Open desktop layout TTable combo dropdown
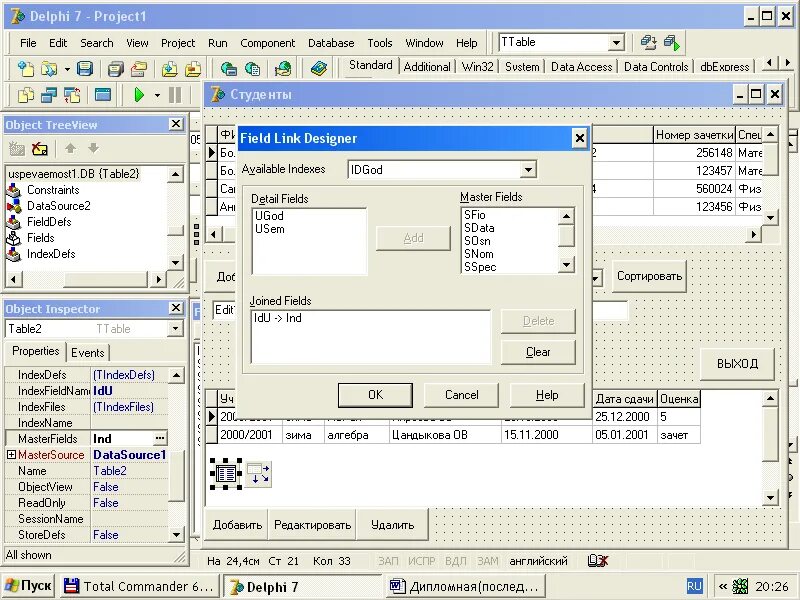800x600 pixels. pyautogui.click(x=616, y=43)
